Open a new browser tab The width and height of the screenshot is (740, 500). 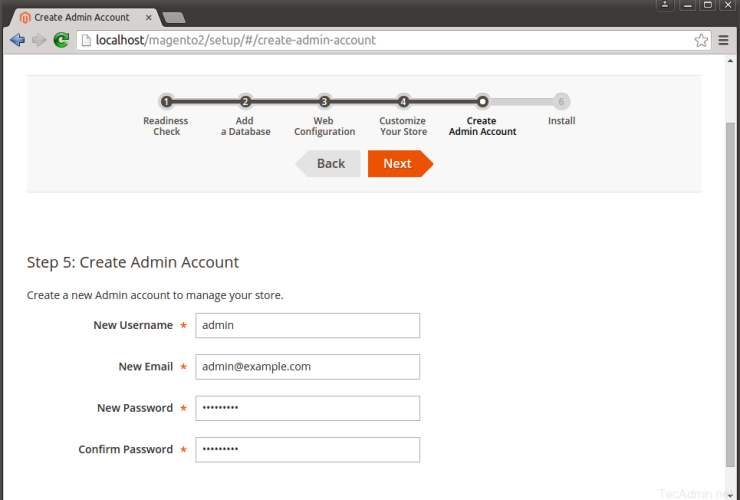[x=173, y=17]
